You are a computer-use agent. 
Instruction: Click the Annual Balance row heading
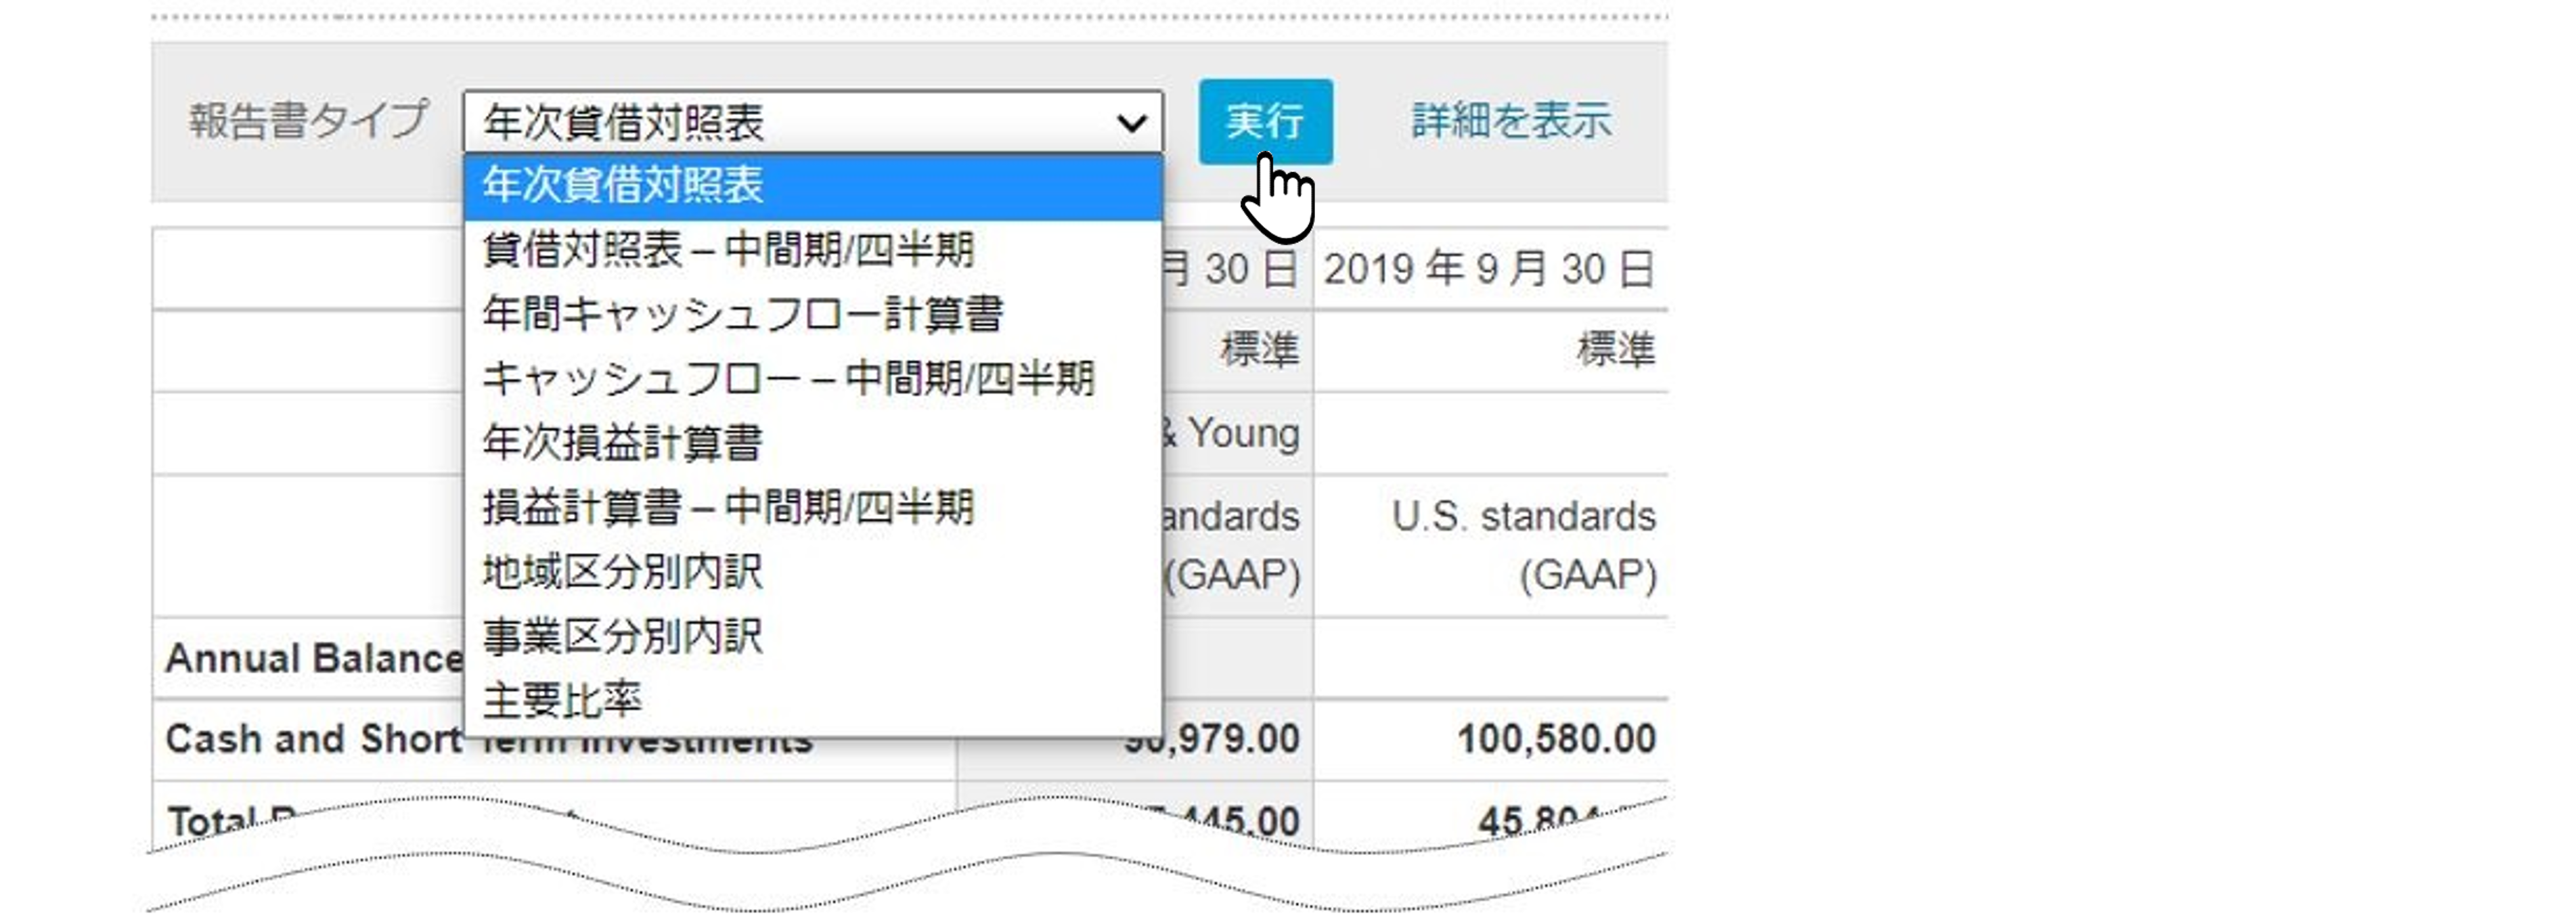[x=312, y=658]
